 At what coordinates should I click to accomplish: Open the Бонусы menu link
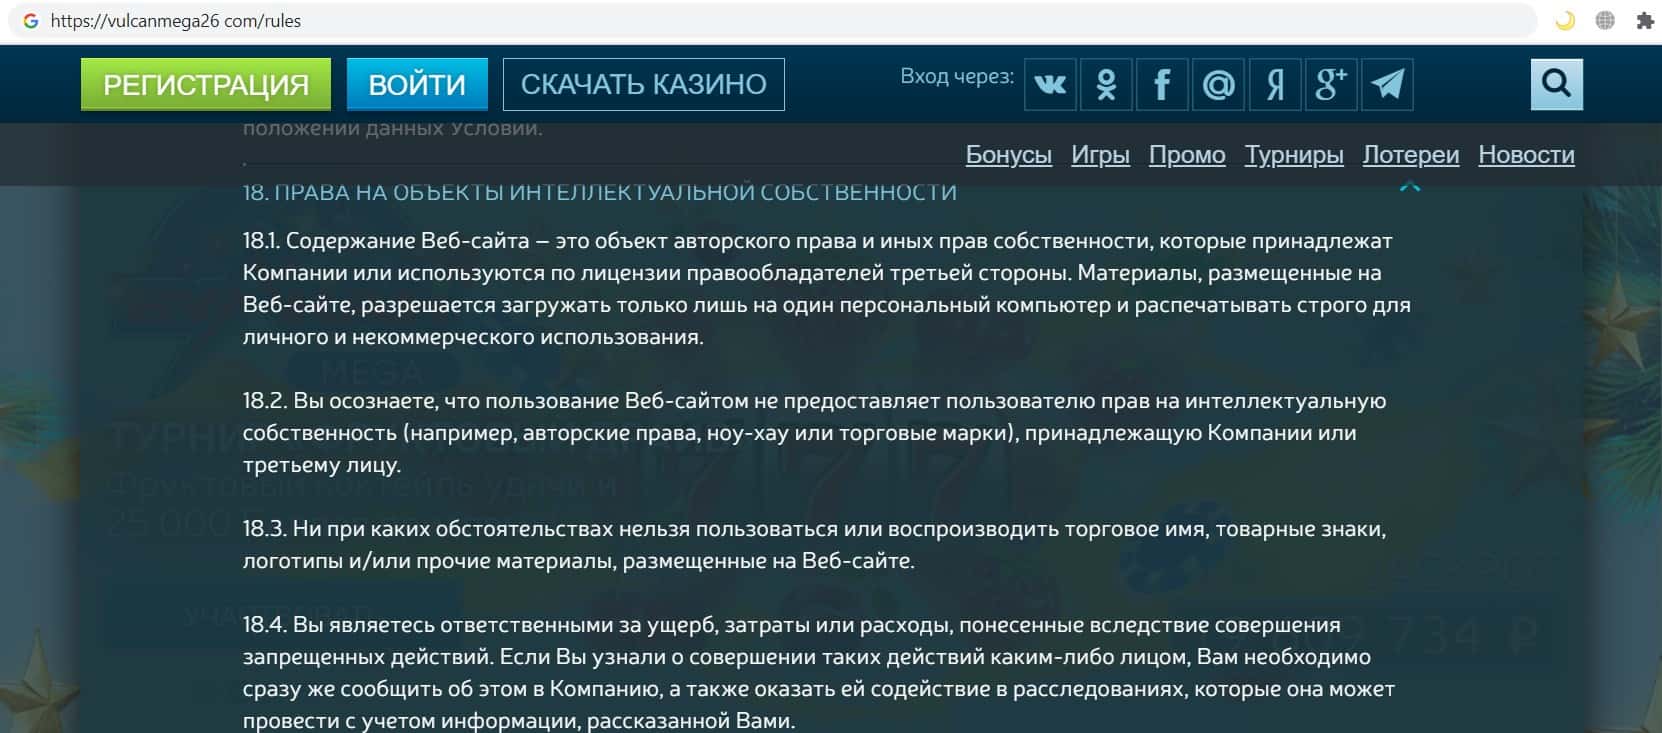pos(1008,155)
